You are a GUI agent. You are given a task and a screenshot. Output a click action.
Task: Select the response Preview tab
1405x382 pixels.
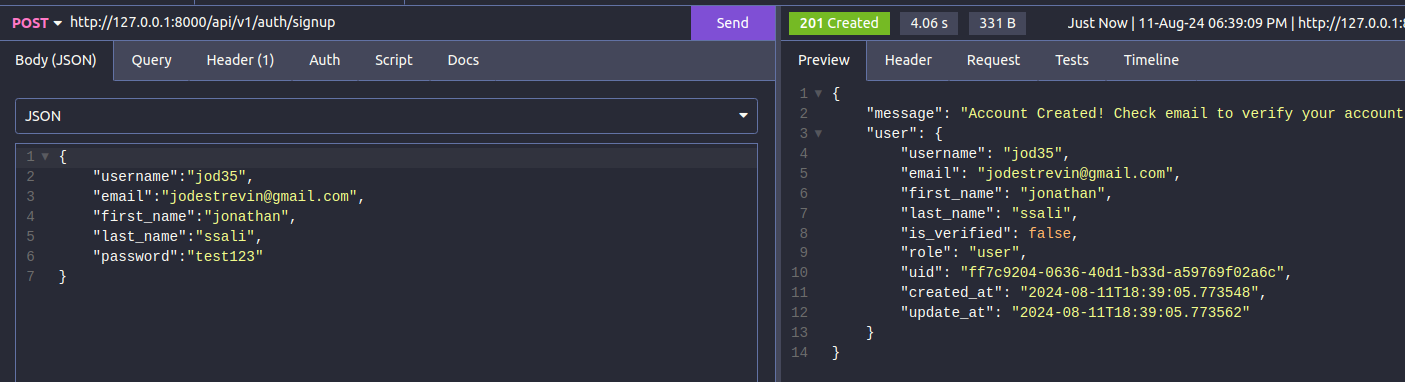click(823, 60)
